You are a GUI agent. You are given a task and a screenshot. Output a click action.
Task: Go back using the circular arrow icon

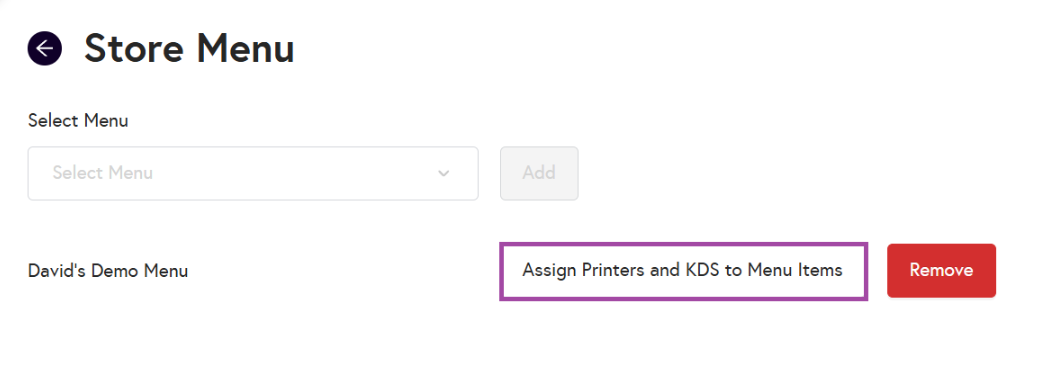44,48
